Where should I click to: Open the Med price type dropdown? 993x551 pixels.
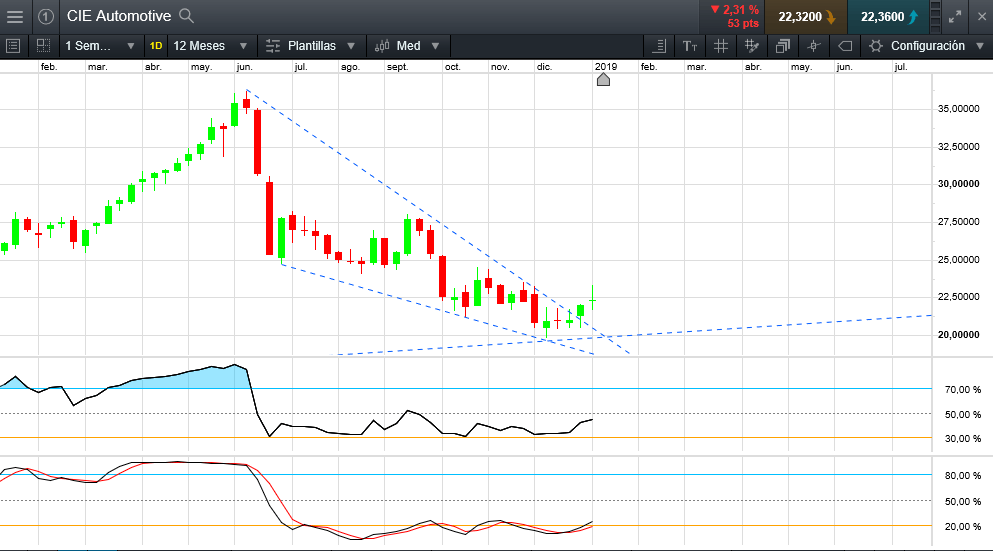click(x=407, y=46)
